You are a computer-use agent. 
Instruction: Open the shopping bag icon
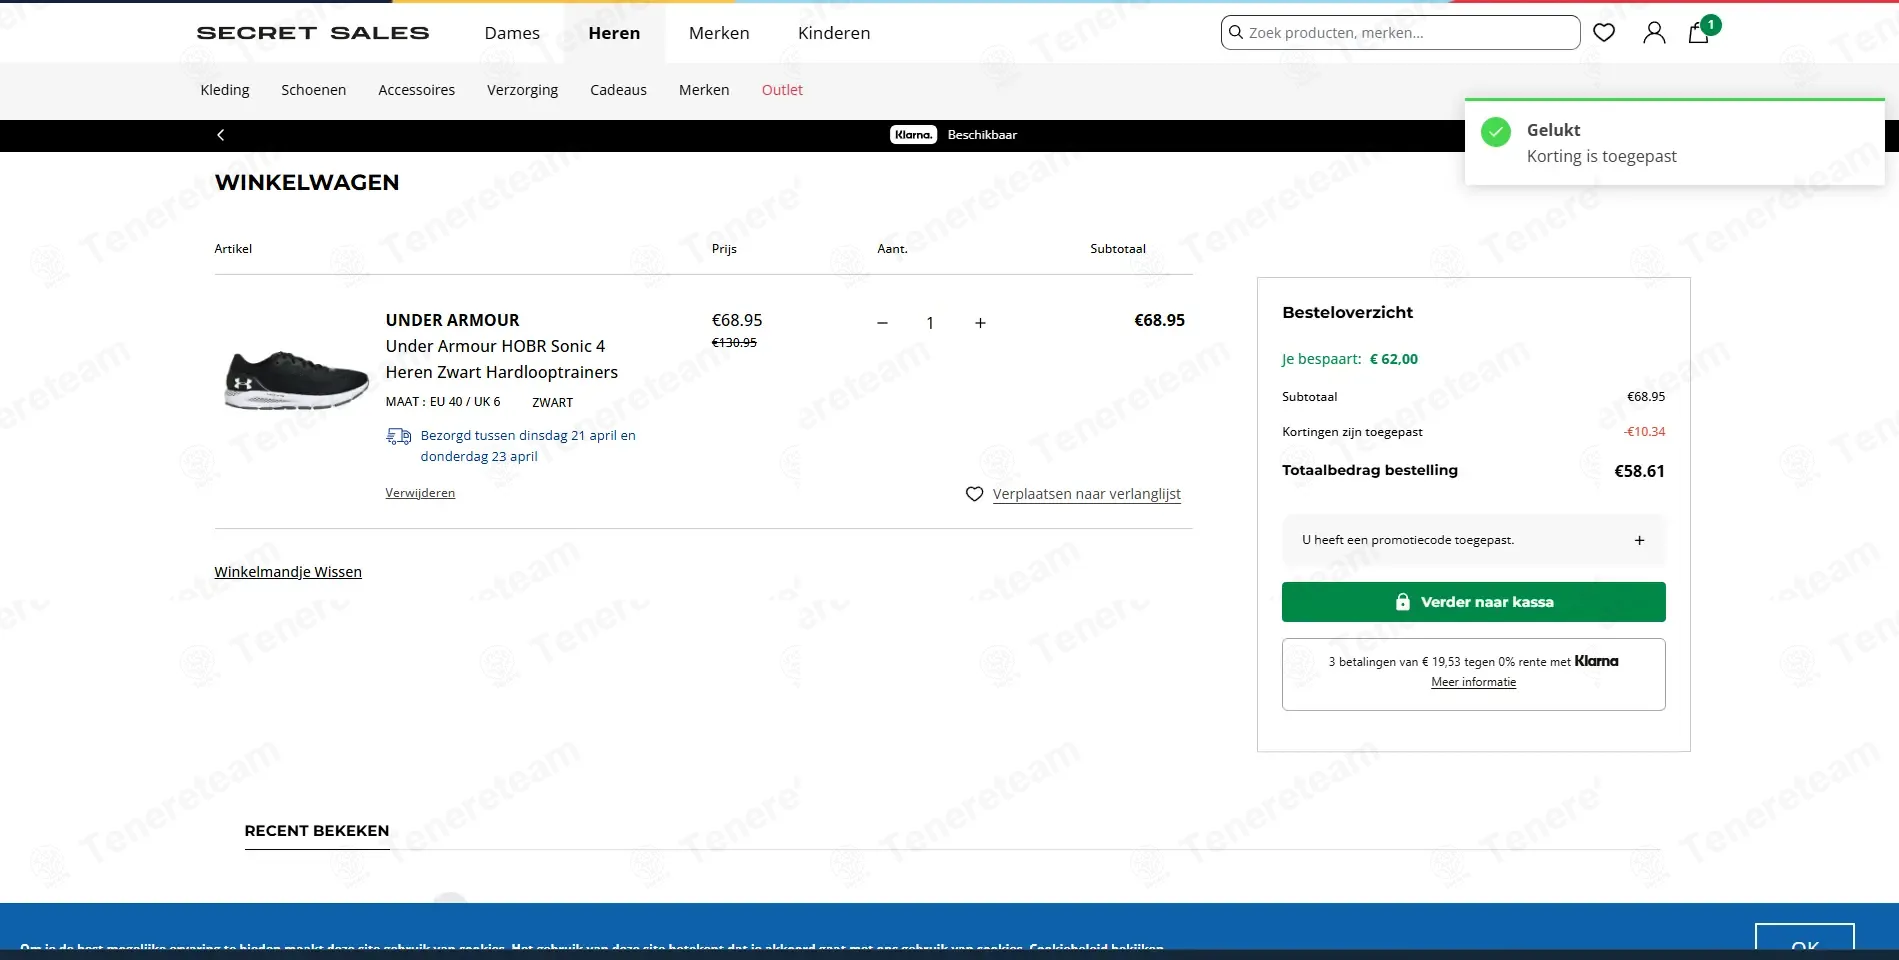coord(1698,33)
